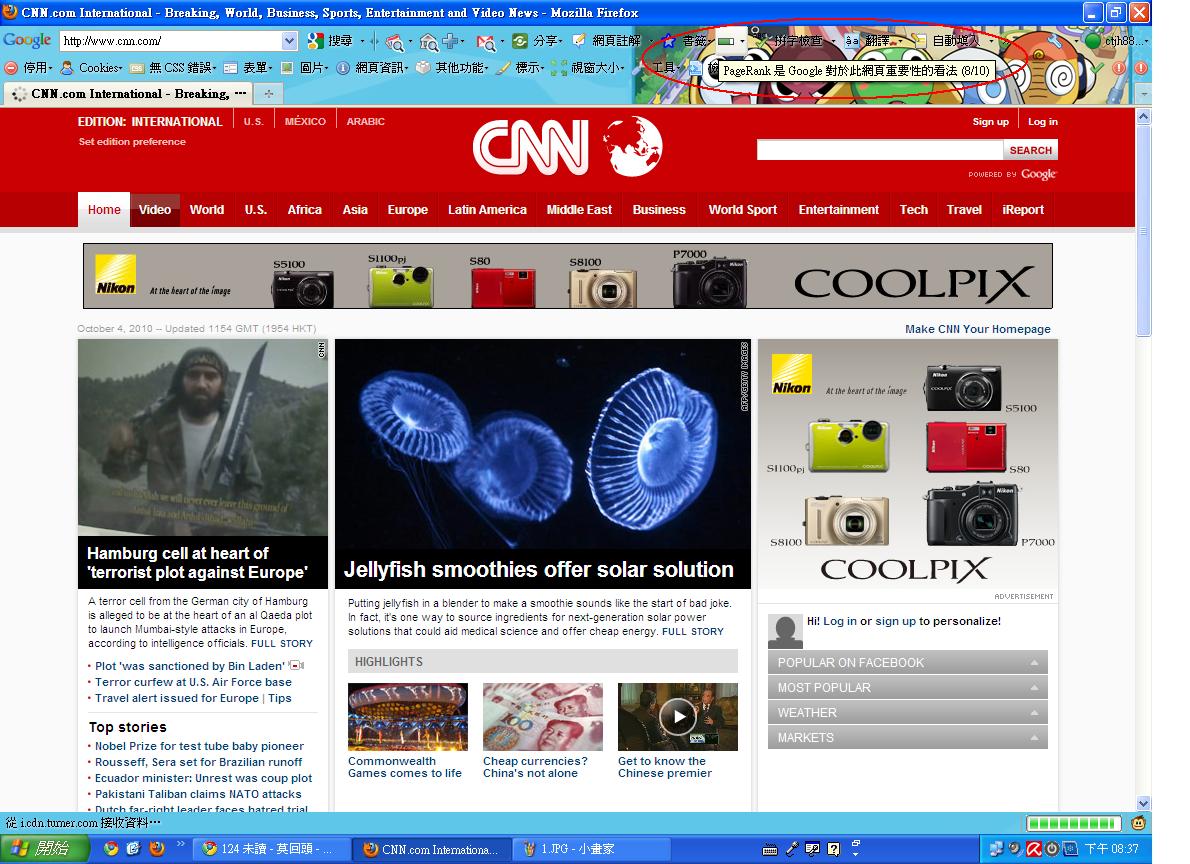Image resolution: width=1190 pixels, height=864 pixels.
Task: Click the Disable (停用) red icon
Action: (x=11, y=68)
